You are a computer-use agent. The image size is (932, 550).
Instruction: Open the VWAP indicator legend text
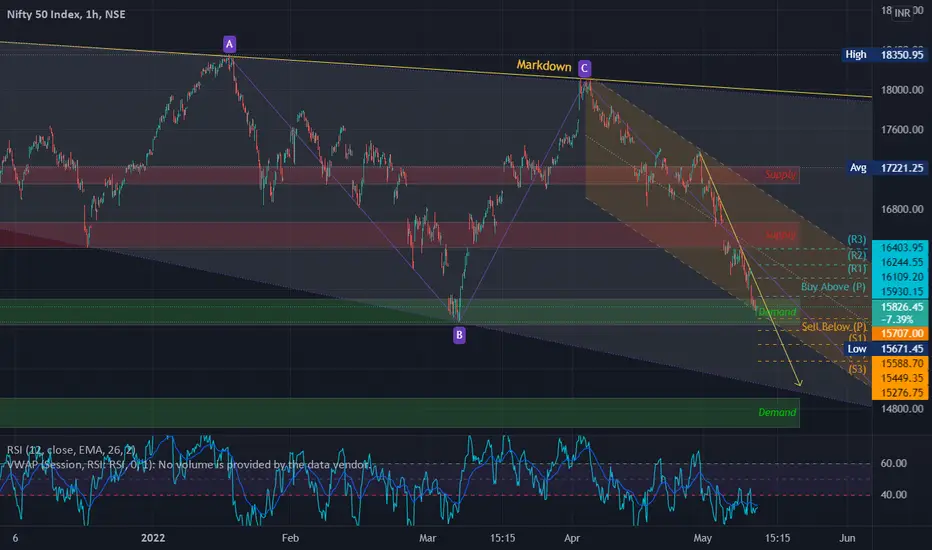(x=188, y=464)
